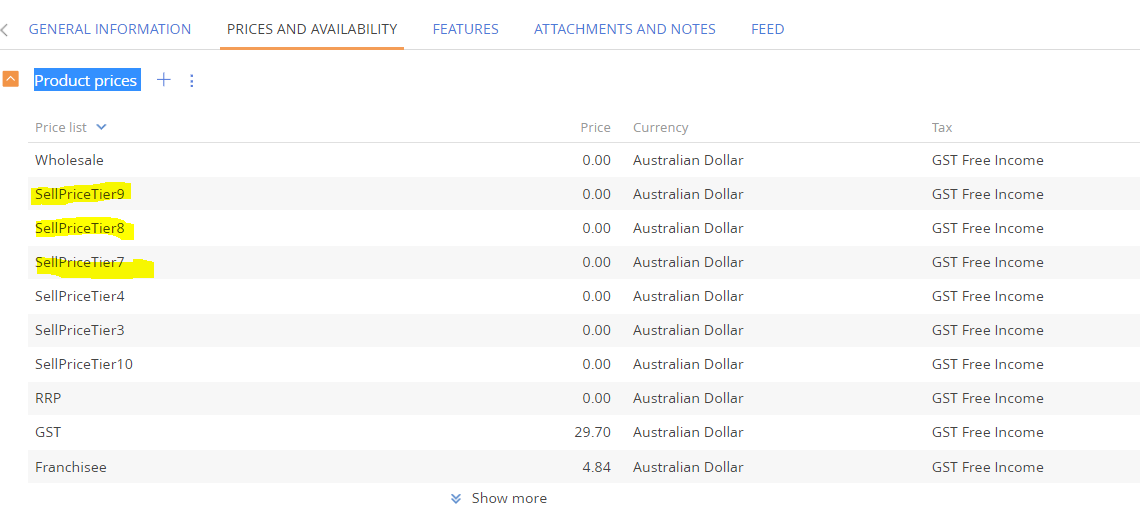Click the Price column header

595,127
